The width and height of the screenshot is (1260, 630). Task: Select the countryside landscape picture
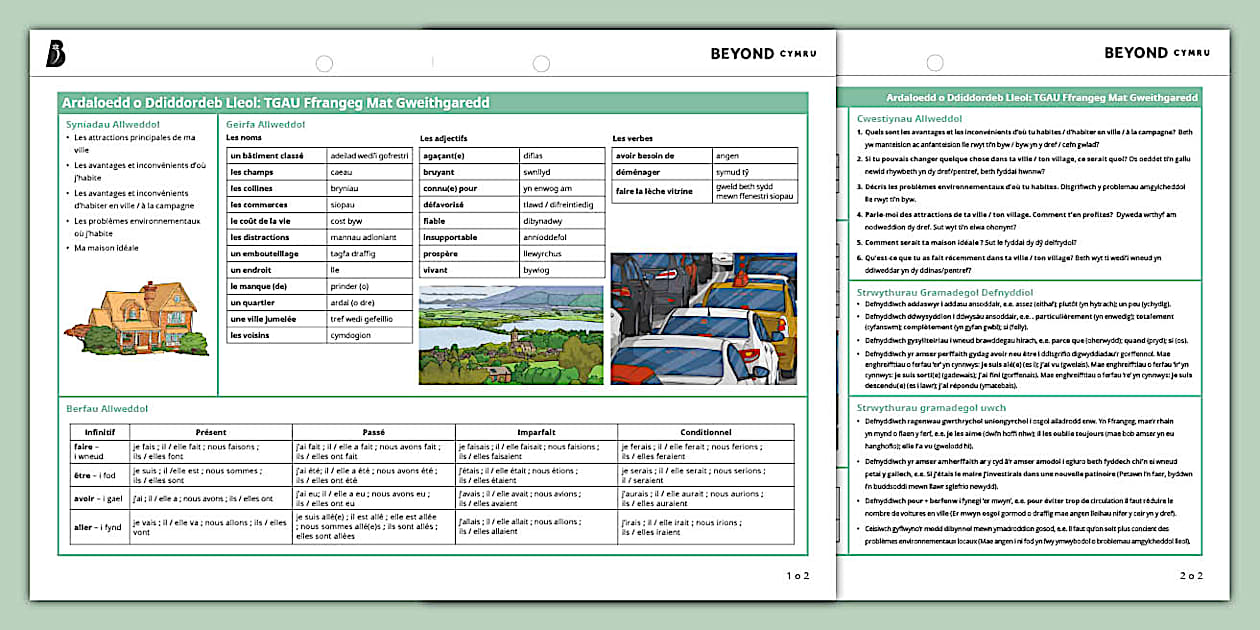click(511, 335)
